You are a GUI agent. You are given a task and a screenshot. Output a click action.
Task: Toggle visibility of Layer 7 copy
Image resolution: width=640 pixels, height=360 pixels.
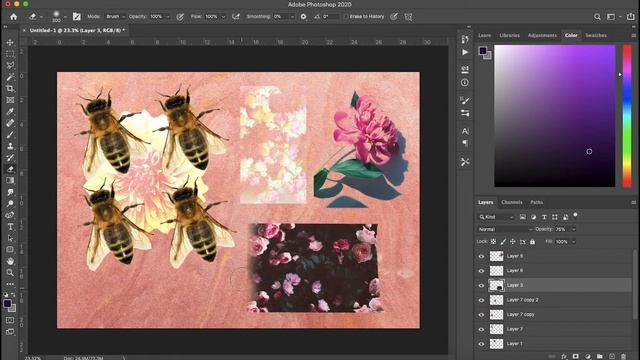click(481, 315)
